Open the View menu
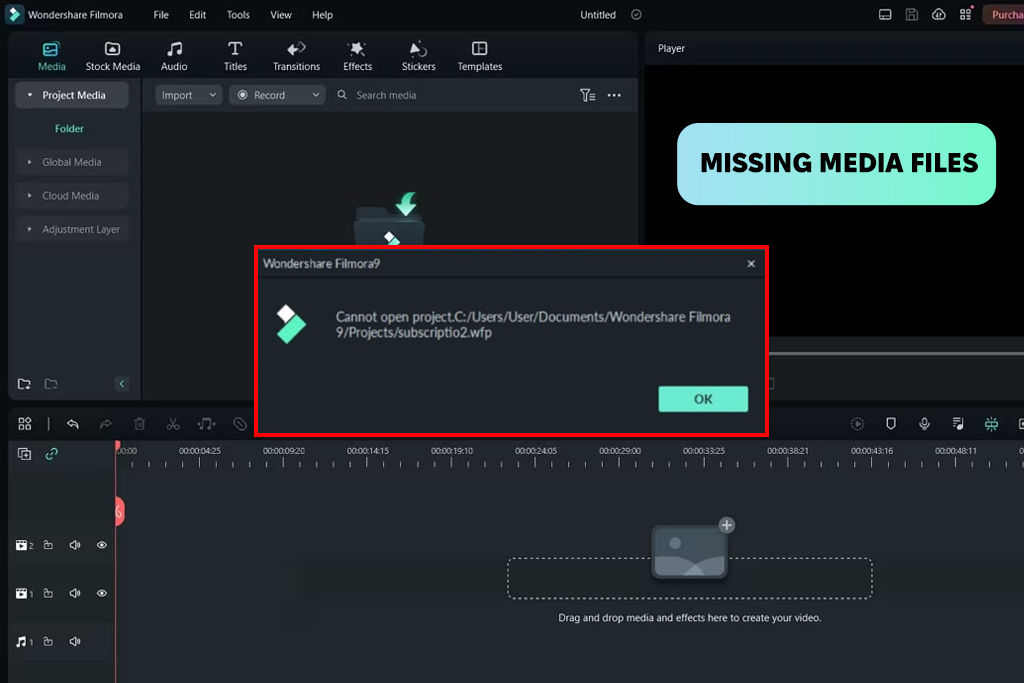Screen dimensions: 1024x683 click(281, 14)
